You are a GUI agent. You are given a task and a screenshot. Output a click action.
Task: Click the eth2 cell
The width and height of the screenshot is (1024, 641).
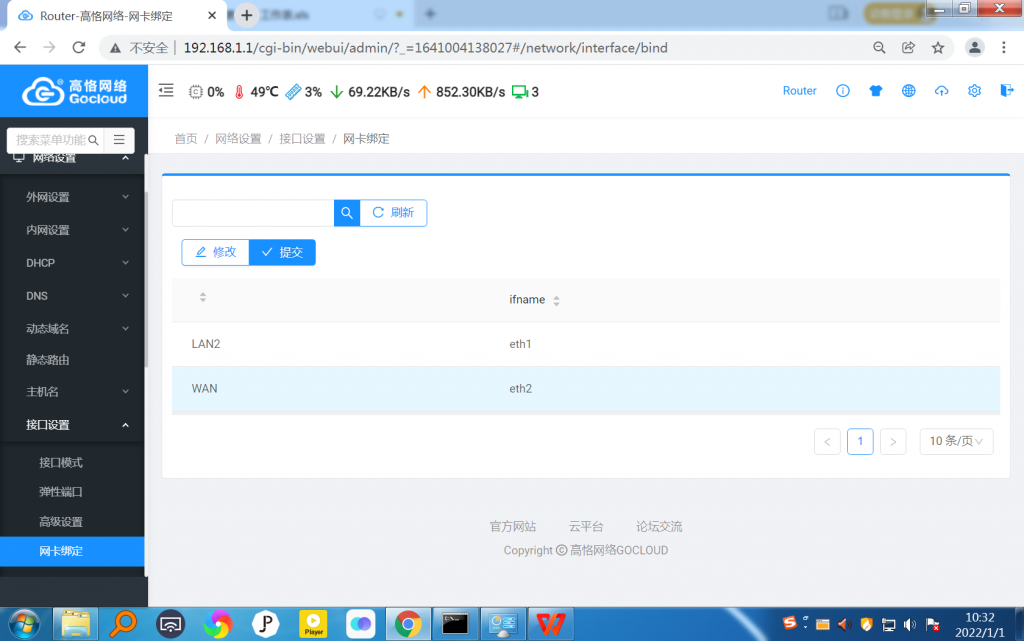(520, 388)
